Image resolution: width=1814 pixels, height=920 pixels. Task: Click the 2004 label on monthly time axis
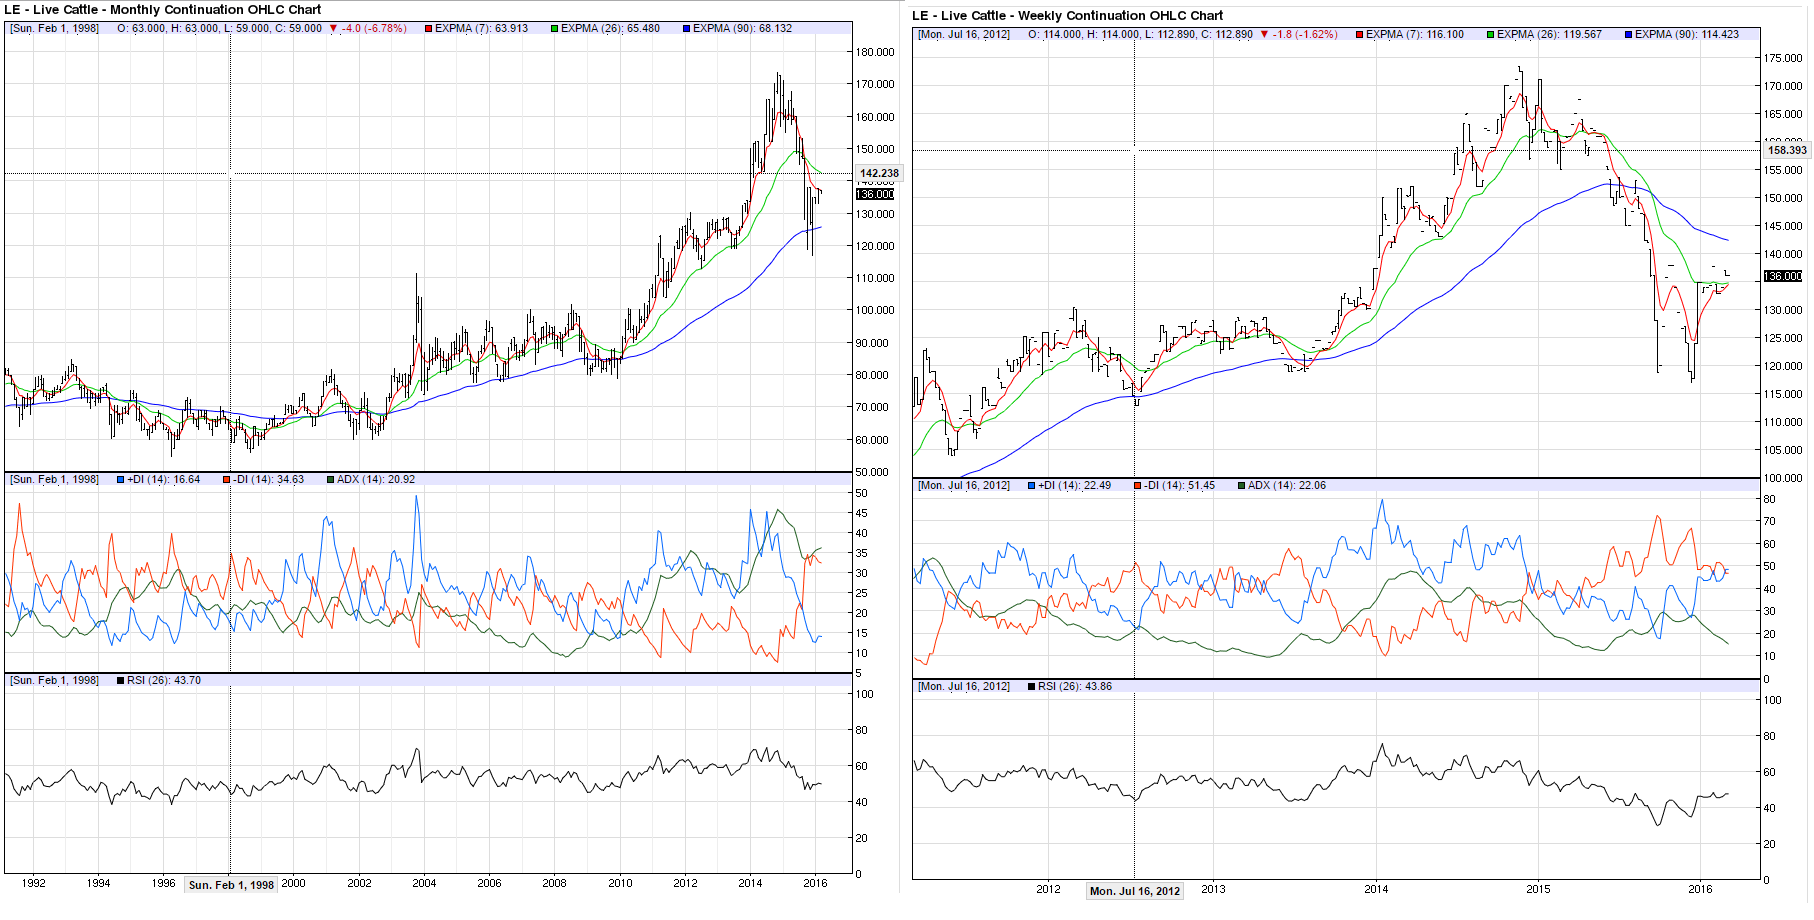click(424, 884)
